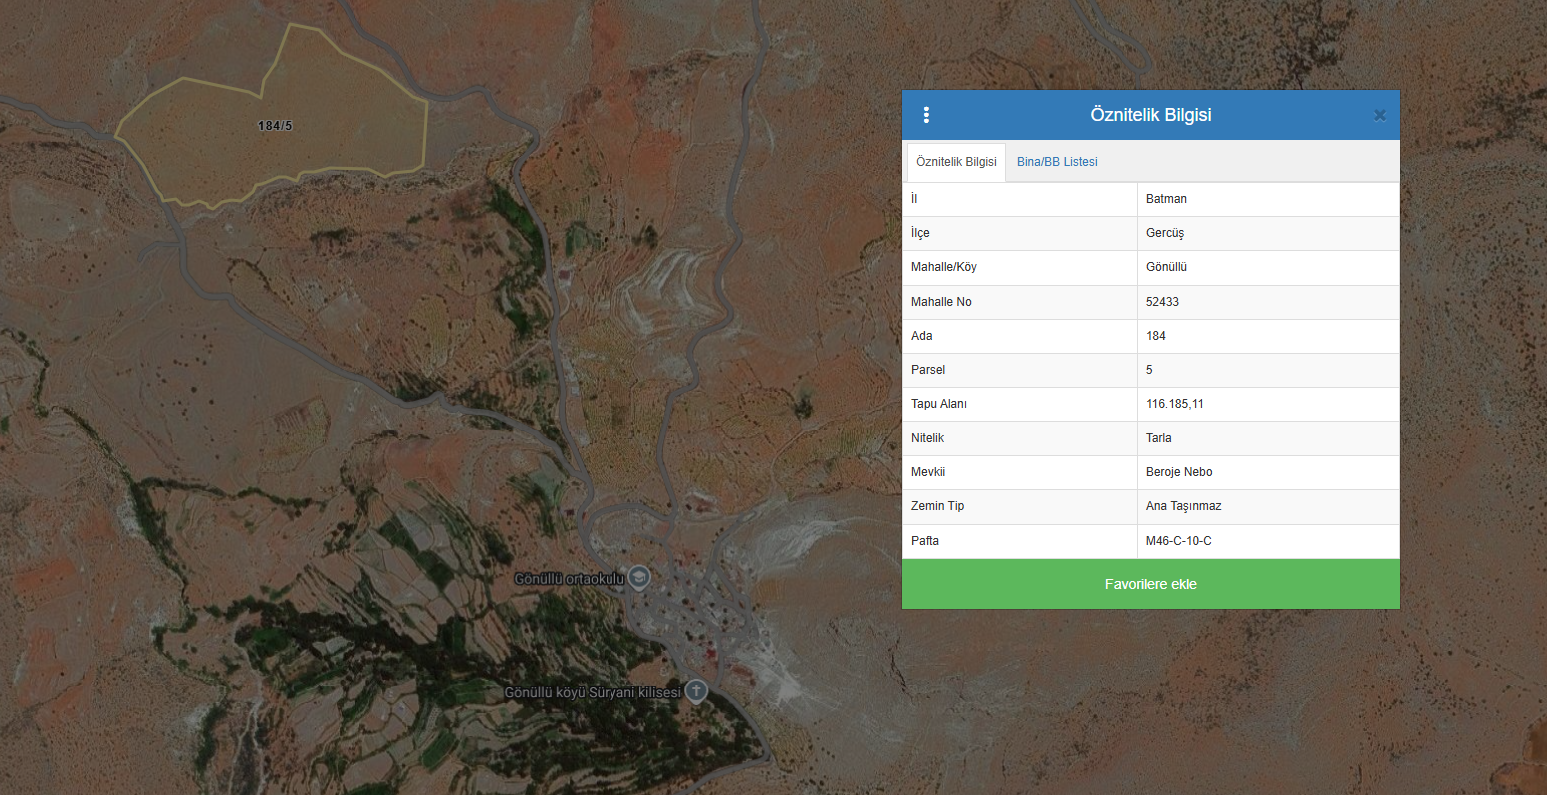1547x795 pixels.
Task: Click the Gönüllü ortaokulu school marker icon
Action: [639, 578]
